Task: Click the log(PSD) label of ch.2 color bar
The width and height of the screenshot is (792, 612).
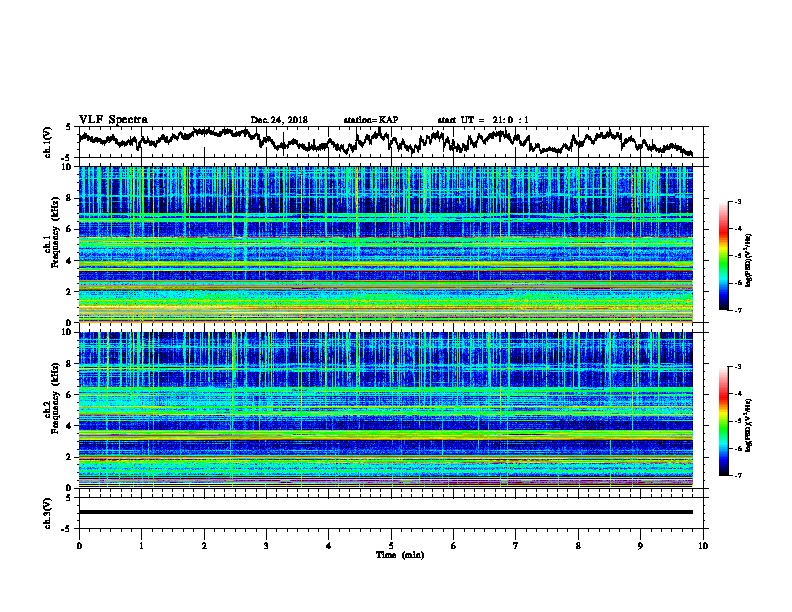Action: 749,425
